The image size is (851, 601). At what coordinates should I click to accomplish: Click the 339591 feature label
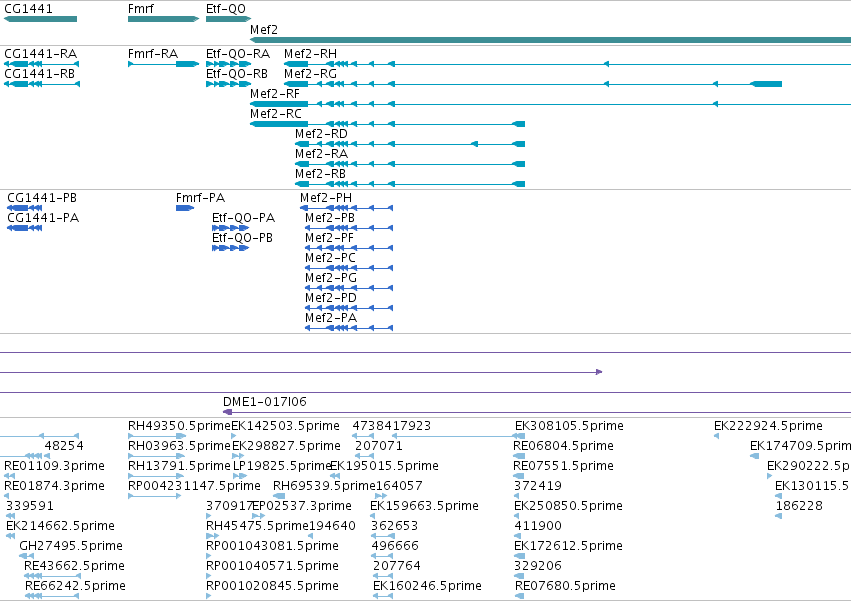pyautogui.click(x=30, y=506)
